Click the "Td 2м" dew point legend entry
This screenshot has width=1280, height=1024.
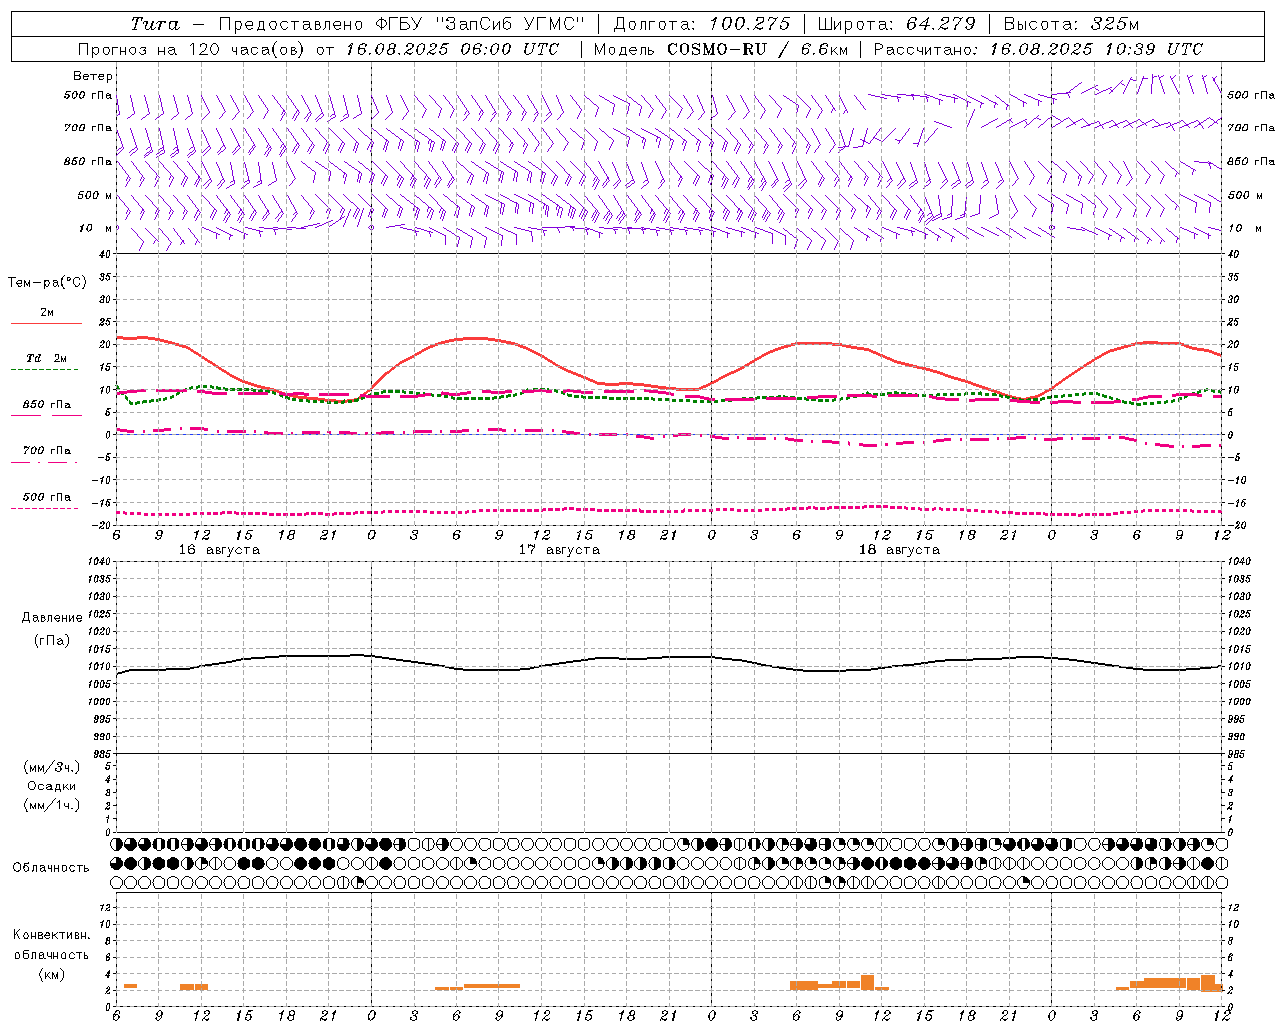pyautogui.click(x=47, y=358)
